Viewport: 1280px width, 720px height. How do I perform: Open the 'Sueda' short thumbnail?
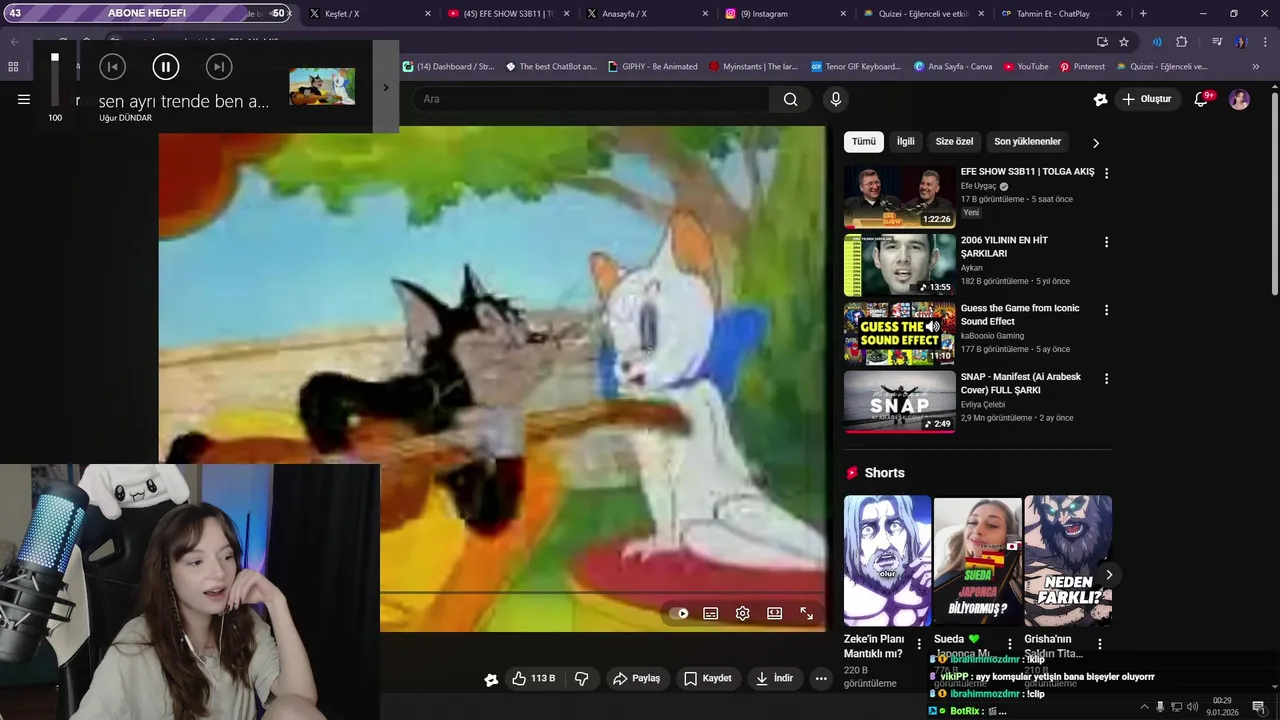pos(977,561)
